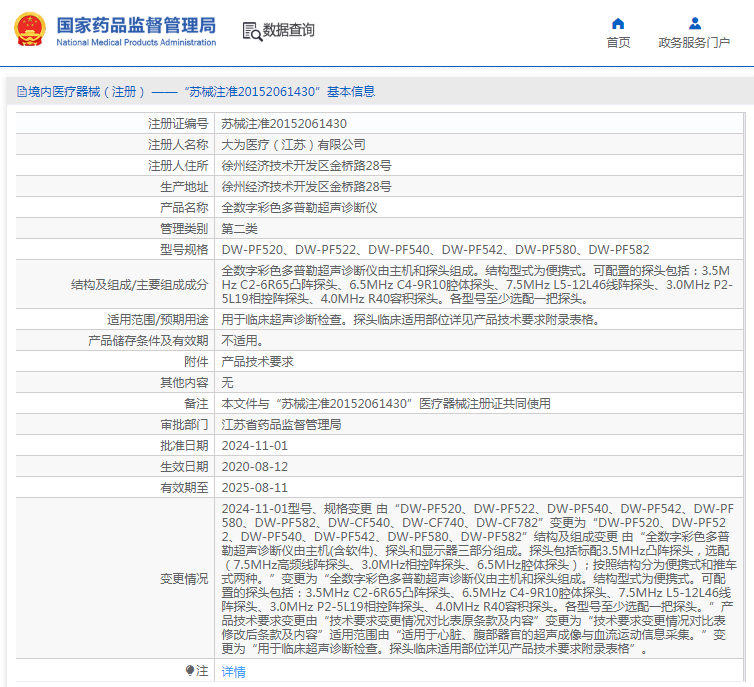Click intended use text 用于临床超声诊断检查

pyautogui.click(x=410, y=320)
